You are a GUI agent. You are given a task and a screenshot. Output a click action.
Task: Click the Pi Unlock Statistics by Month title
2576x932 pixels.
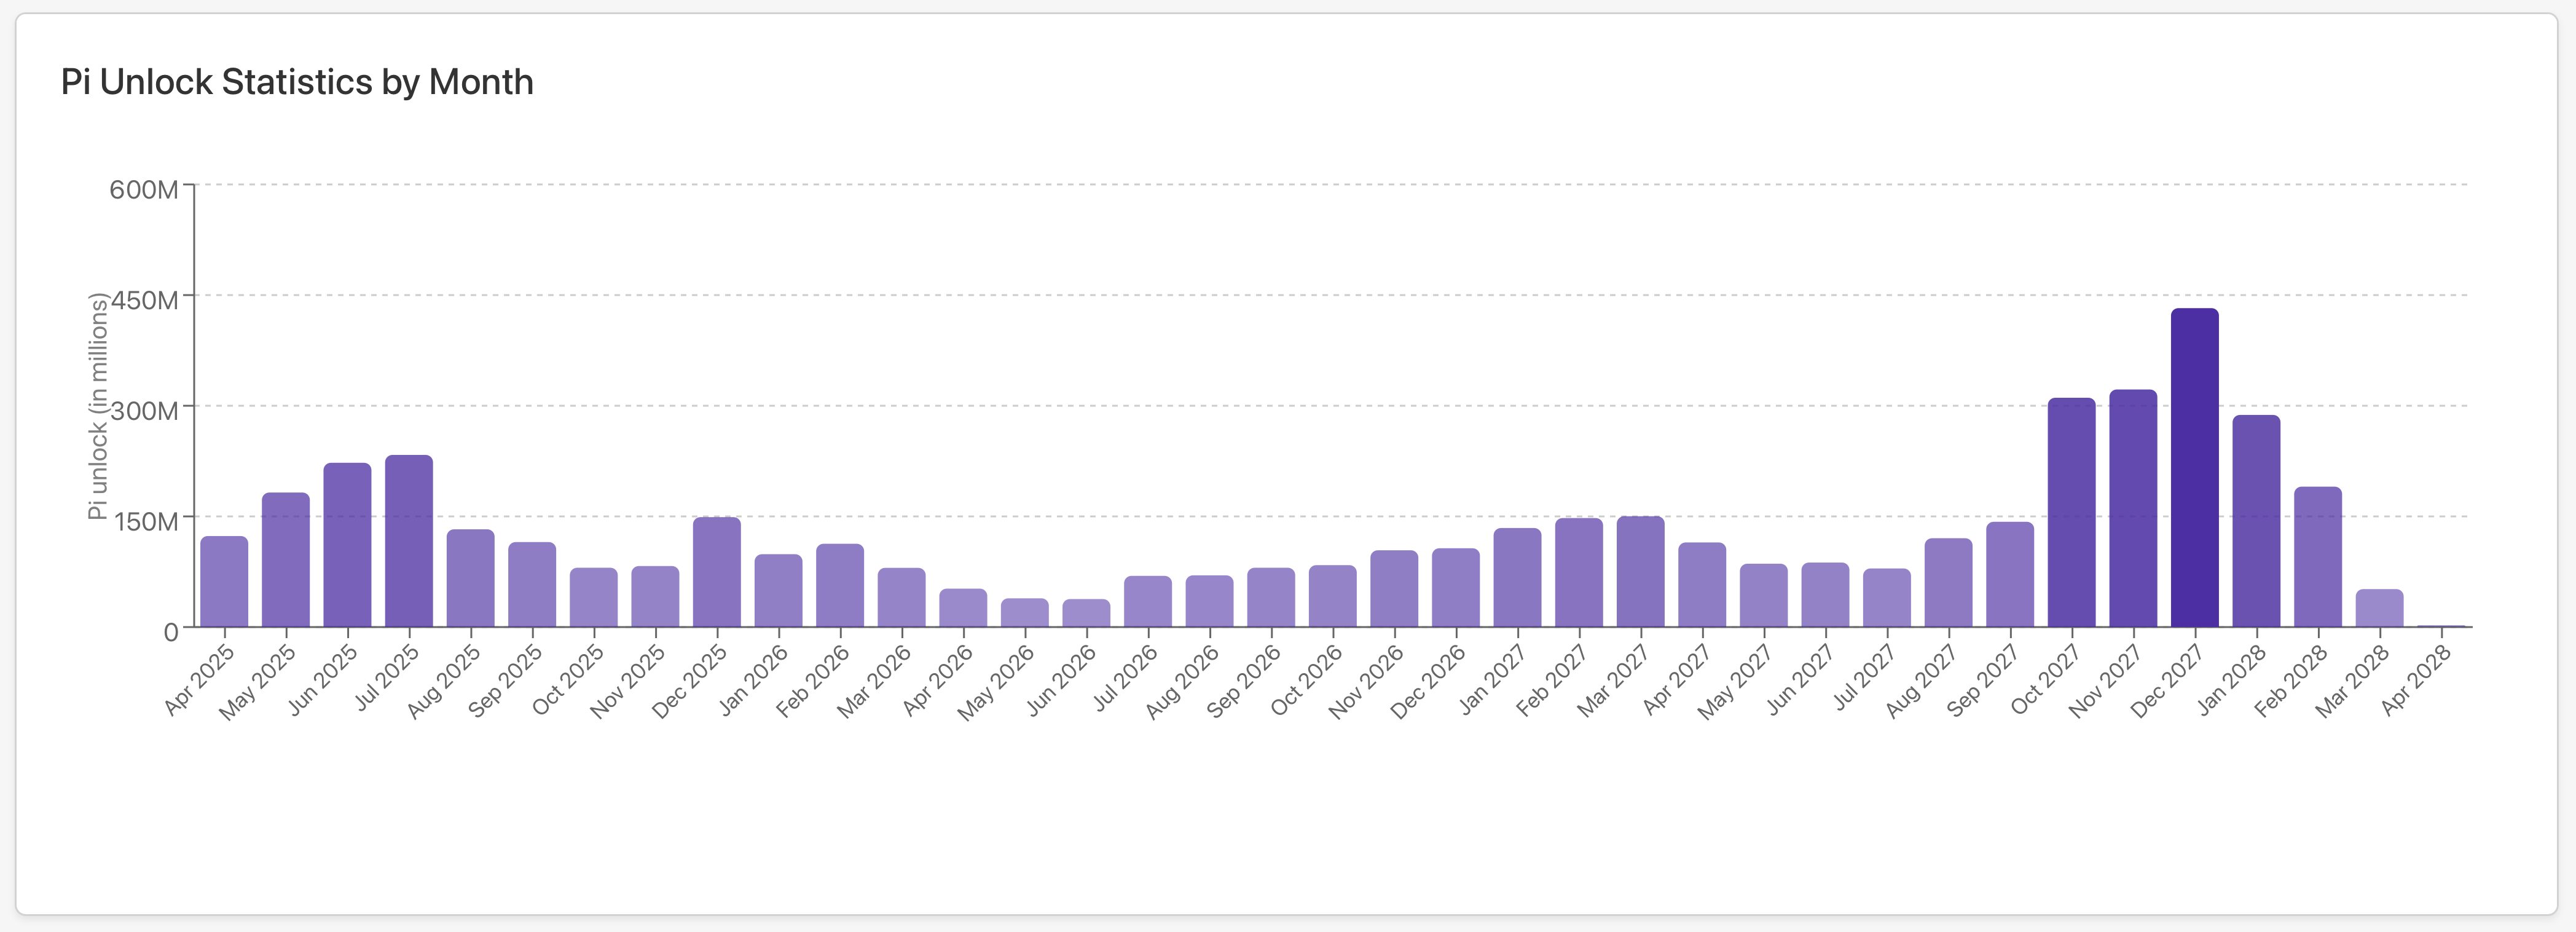click(297, 82)
